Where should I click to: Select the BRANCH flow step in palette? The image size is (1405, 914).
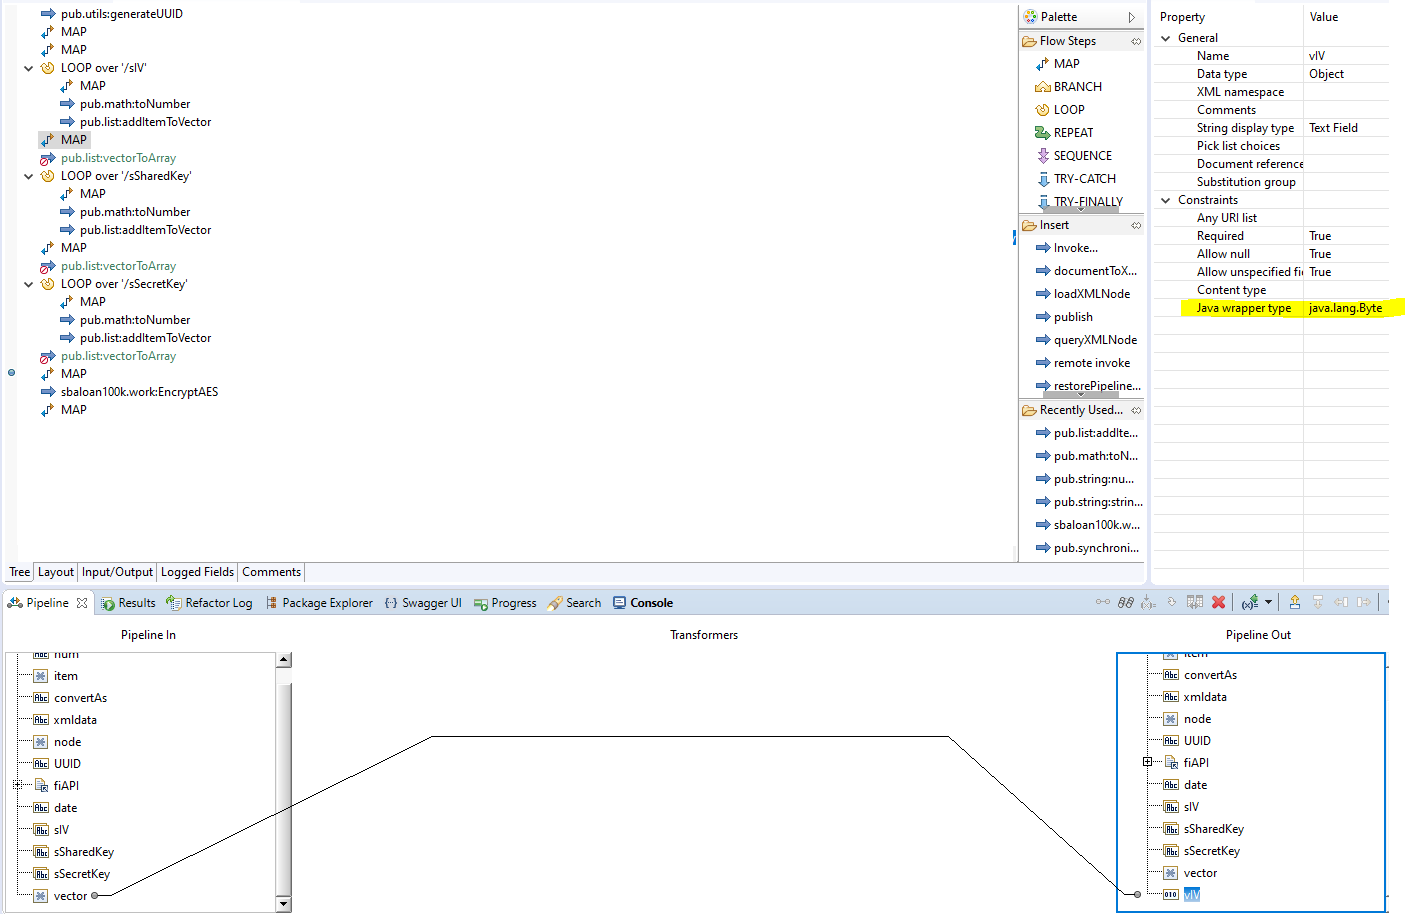(1068, 87)
